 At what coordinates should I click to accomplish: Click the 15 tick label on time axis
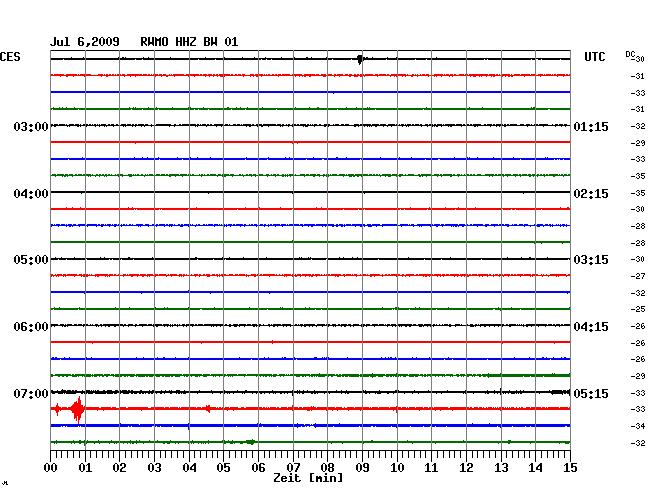570,468
